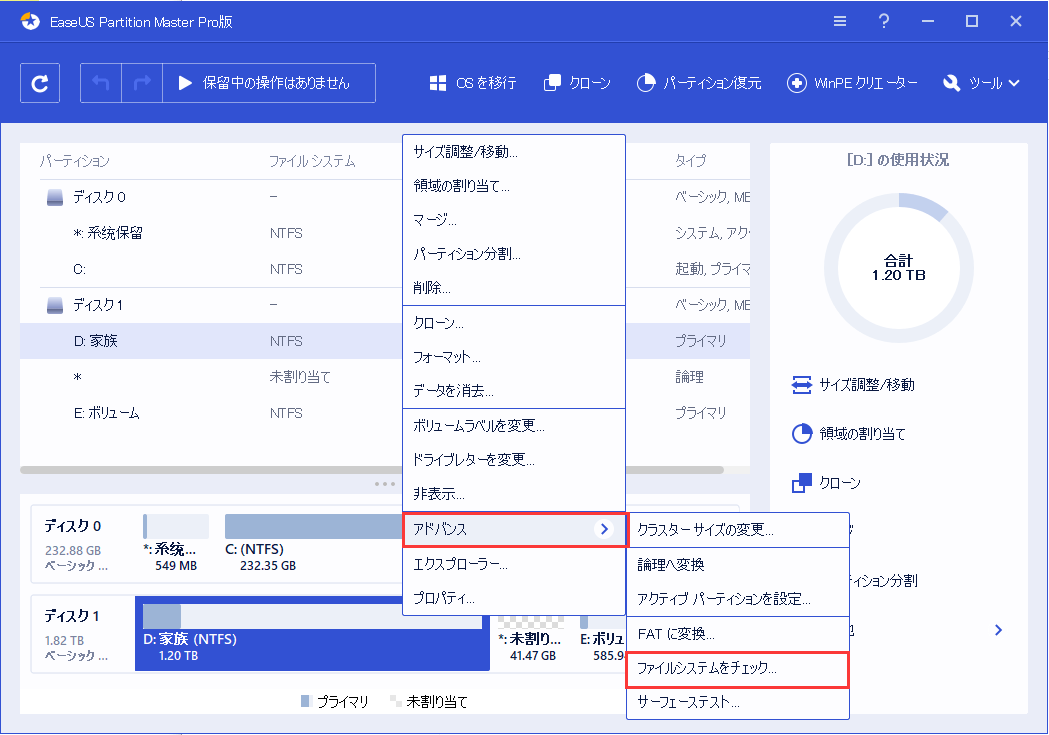
Task: Select the 未割り当て partition row
Action: pos(211,377)
